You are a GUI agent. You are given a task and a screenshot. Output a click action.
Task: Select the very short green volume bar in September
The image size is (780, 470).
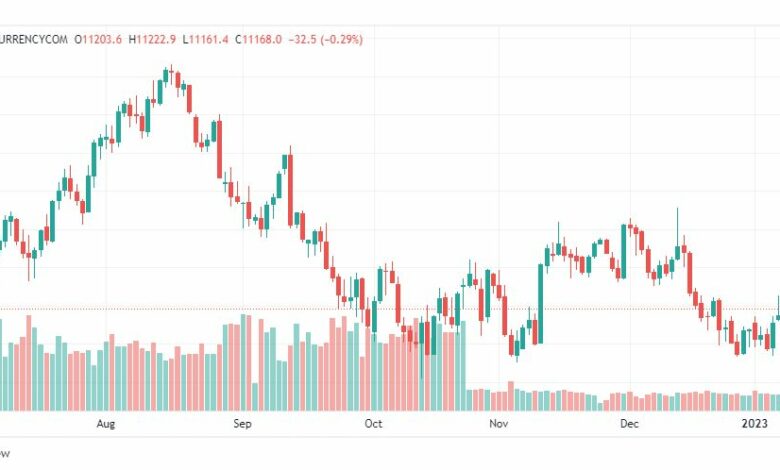[x=255, y=396]
